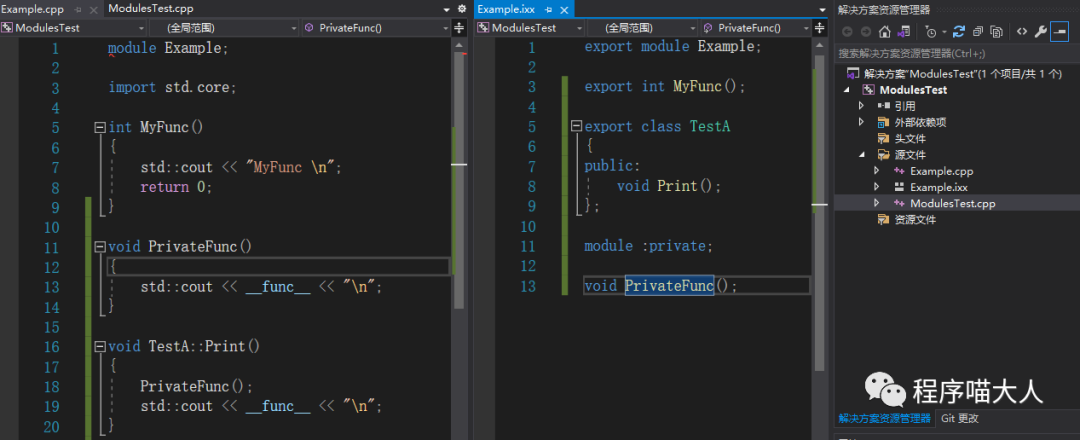This screenshot has height=440, width=1080.
Task: Toggle the pin on Example.ixx tab
Action: pos(549,9)
